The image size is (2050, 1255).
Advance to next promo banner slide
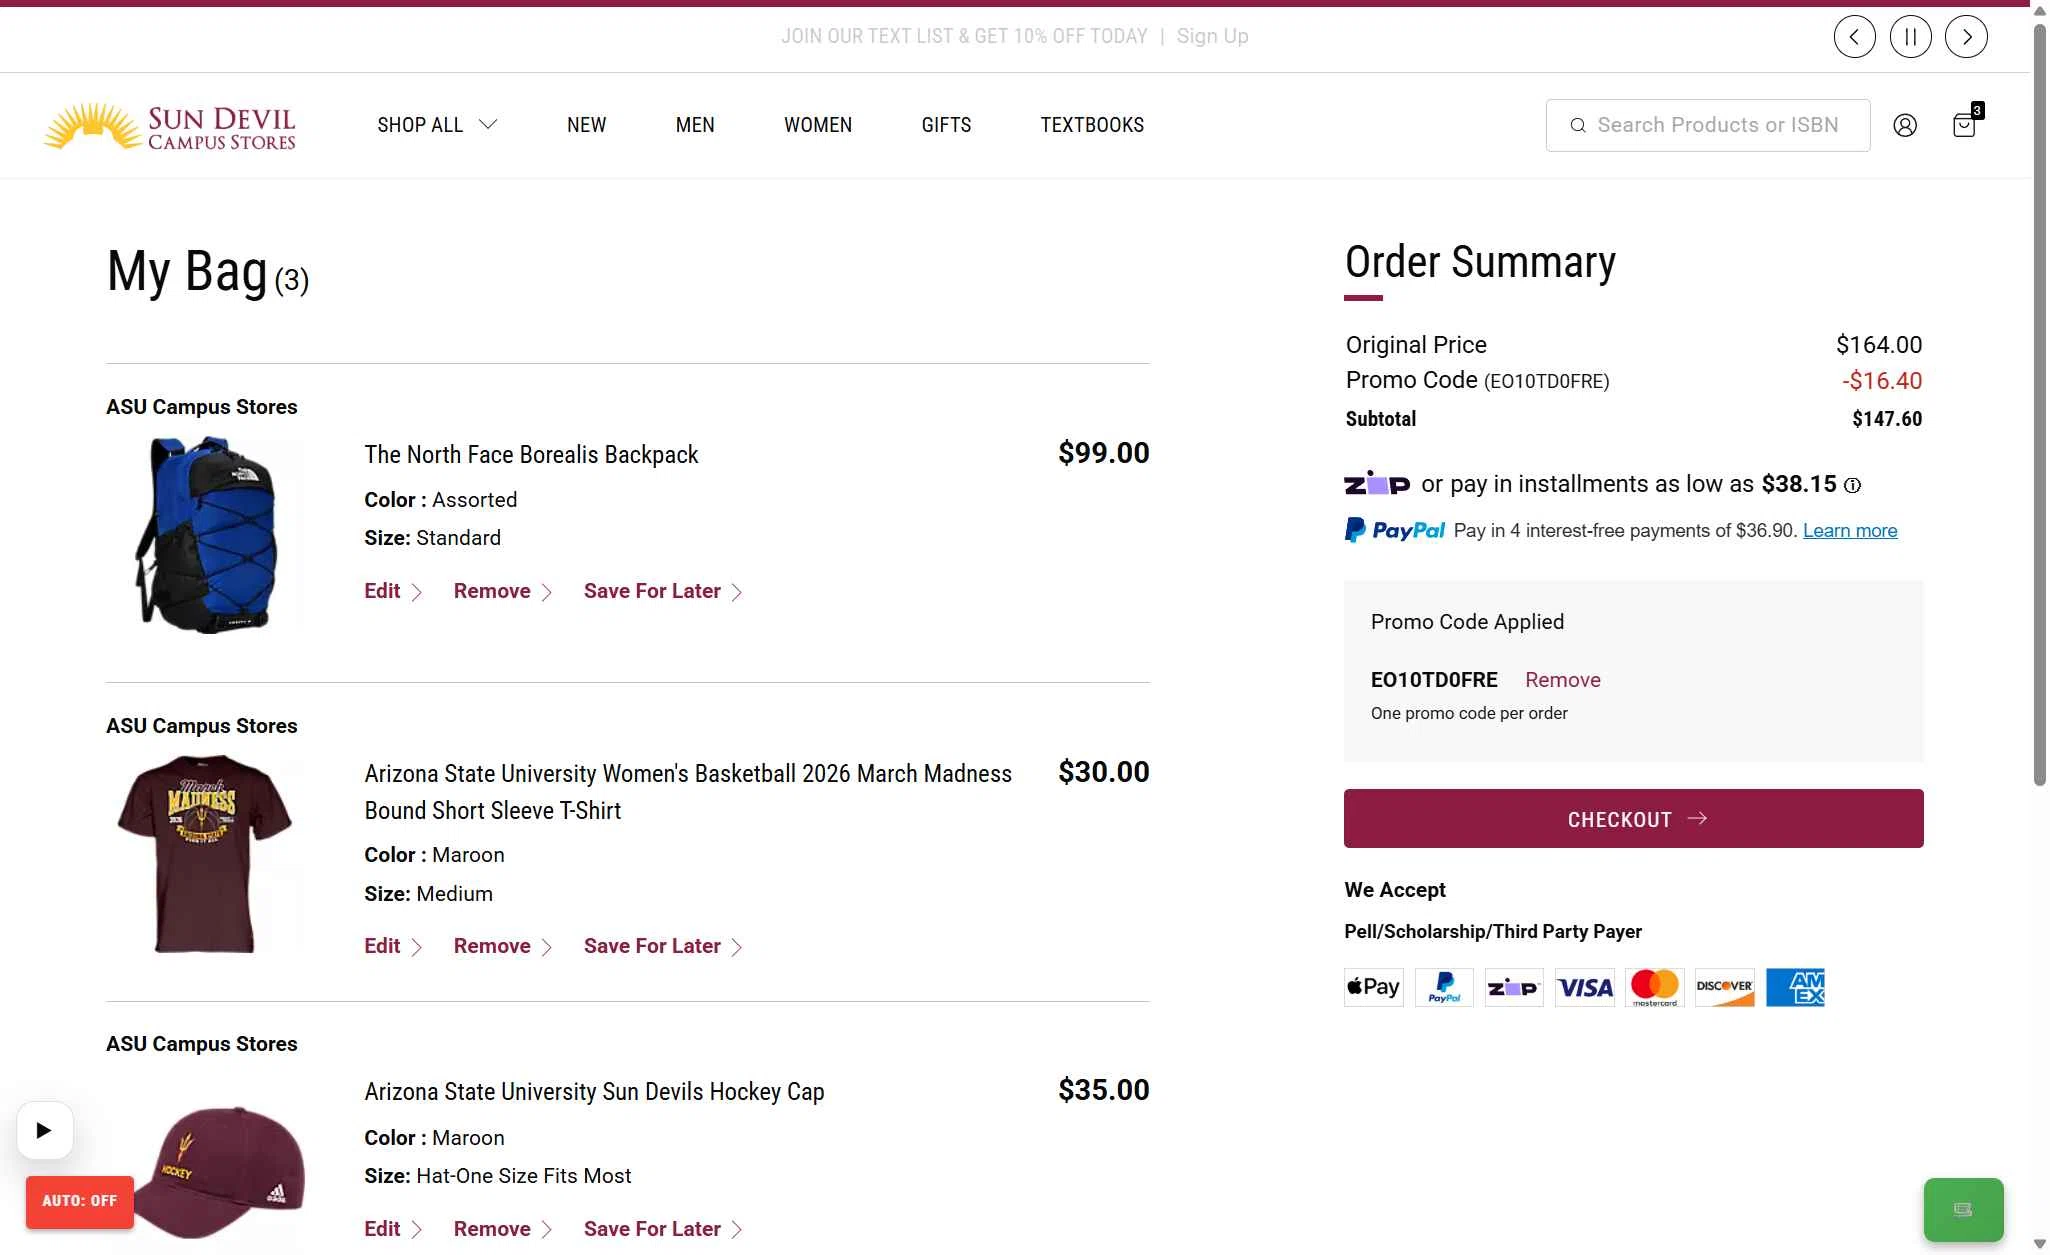click(1966, 37)
